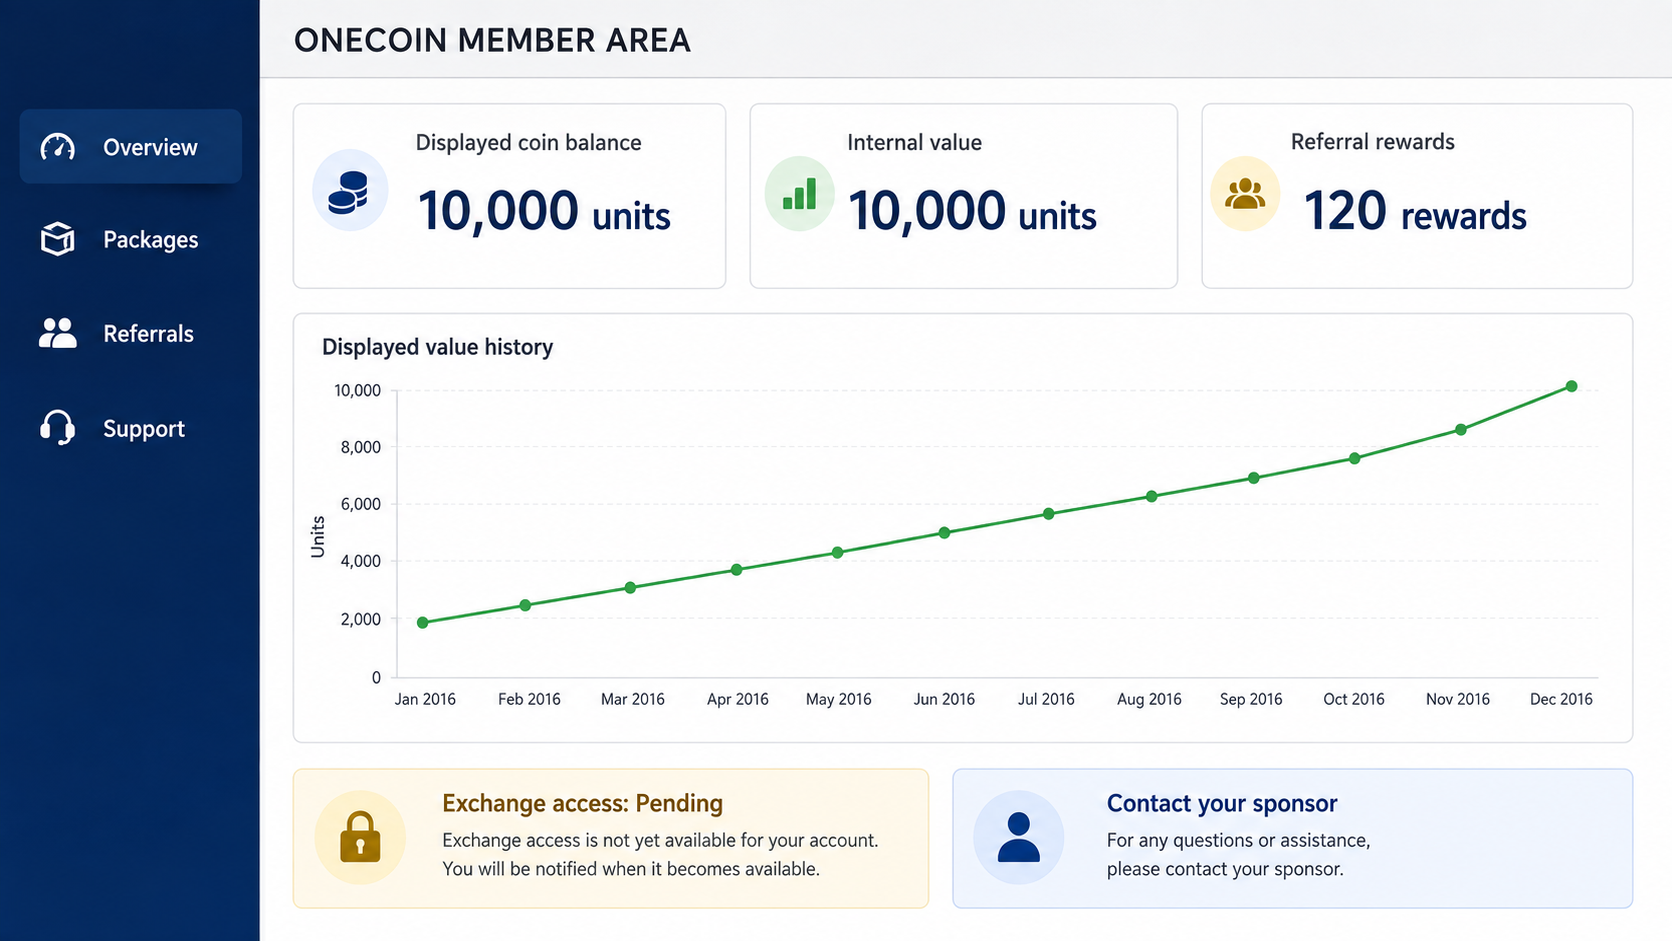Click the '120 rewards' value
The image size is (1672, 941).
pyautogui.click(x=1415, y=211)
